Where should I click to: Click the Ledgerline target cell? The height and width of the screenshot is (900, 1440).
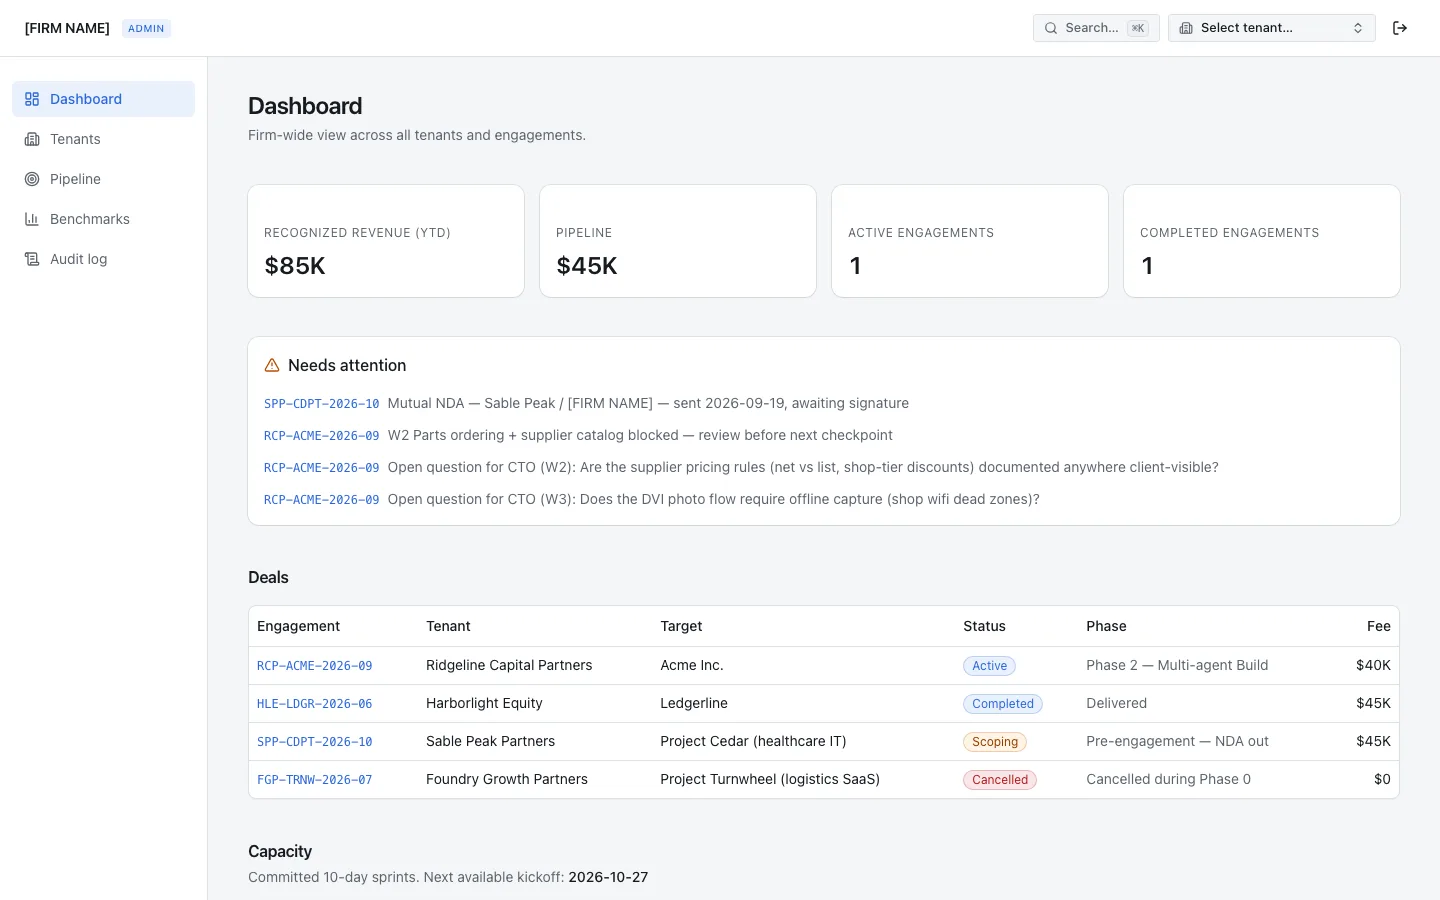click(x=694, y=703)
